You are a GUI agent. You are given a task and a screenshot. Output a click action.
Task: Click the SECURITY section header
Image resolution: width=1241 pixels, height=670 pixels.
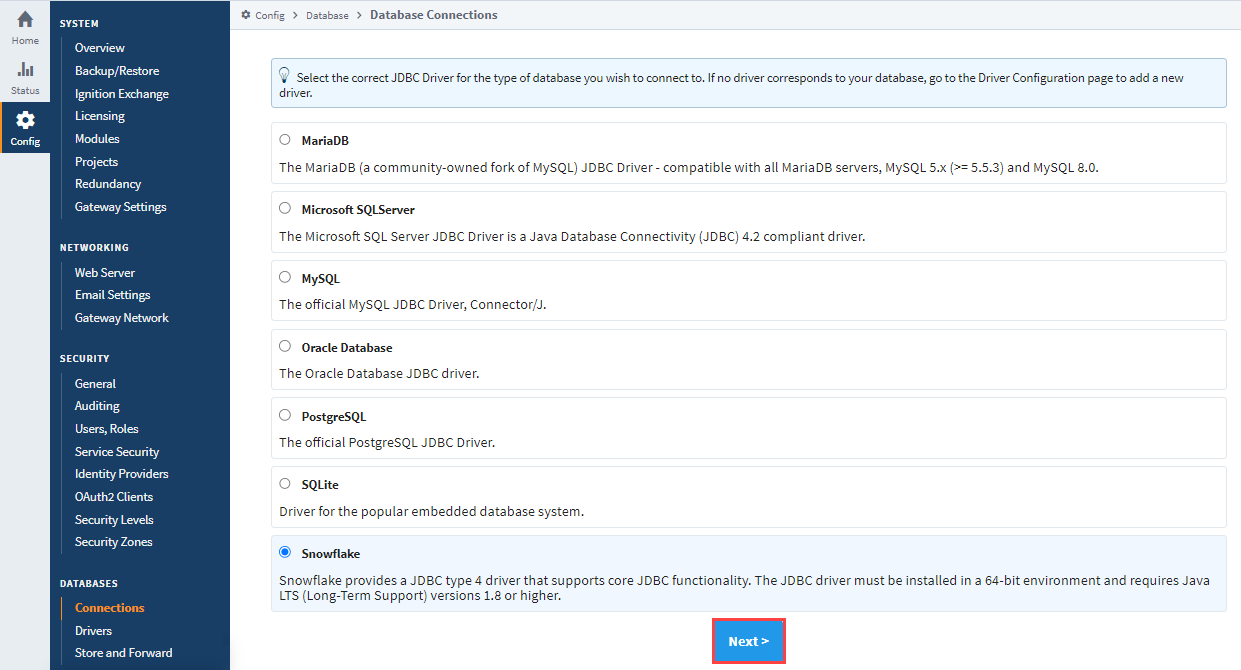coord(85,359)
